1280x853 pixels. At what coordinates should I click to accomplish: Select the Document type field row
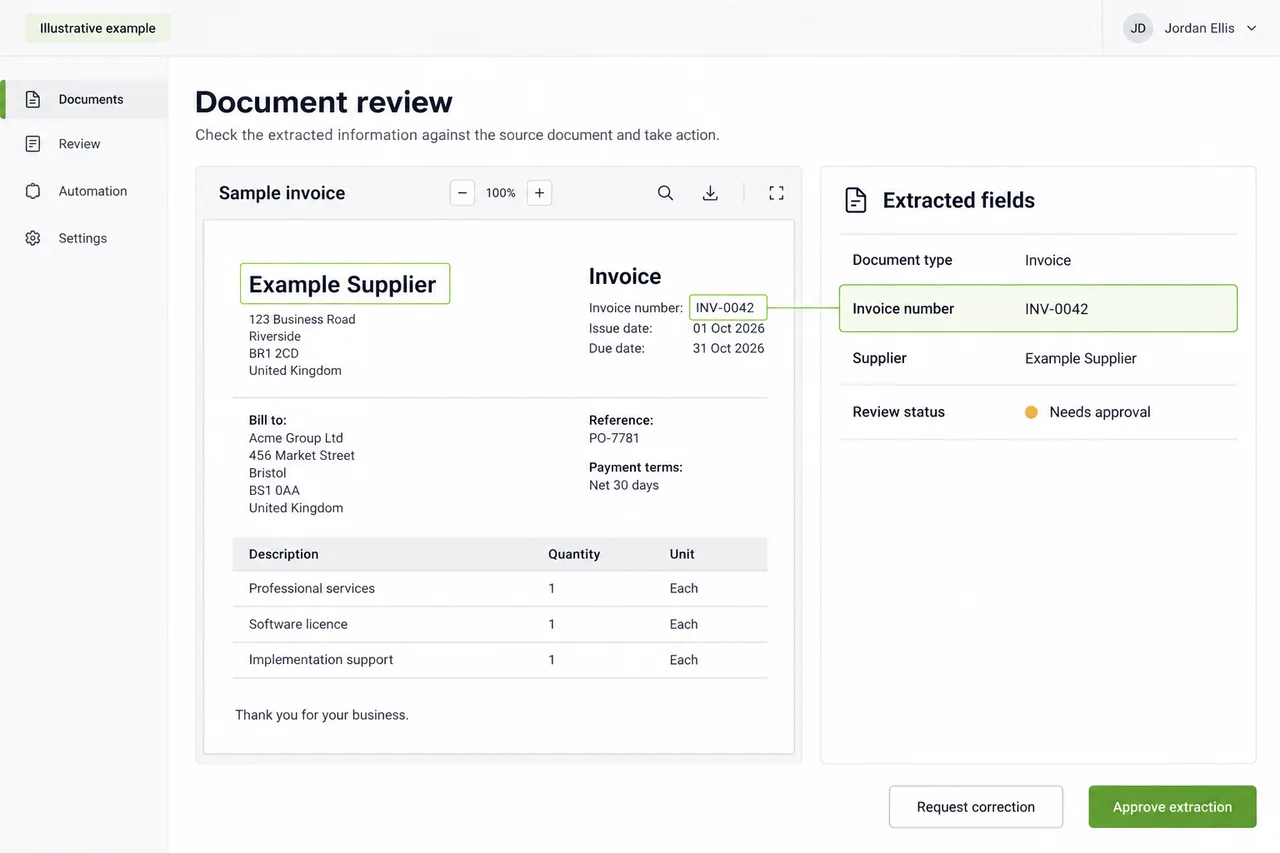1038,260
